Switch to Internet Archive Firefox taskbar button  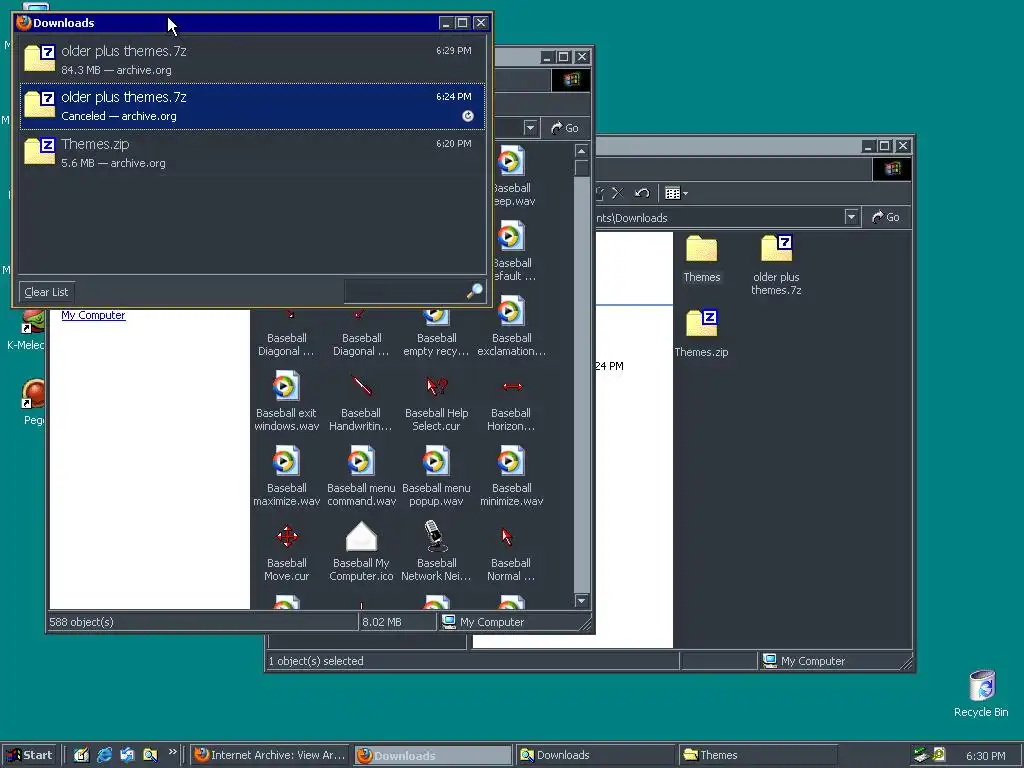270,755
